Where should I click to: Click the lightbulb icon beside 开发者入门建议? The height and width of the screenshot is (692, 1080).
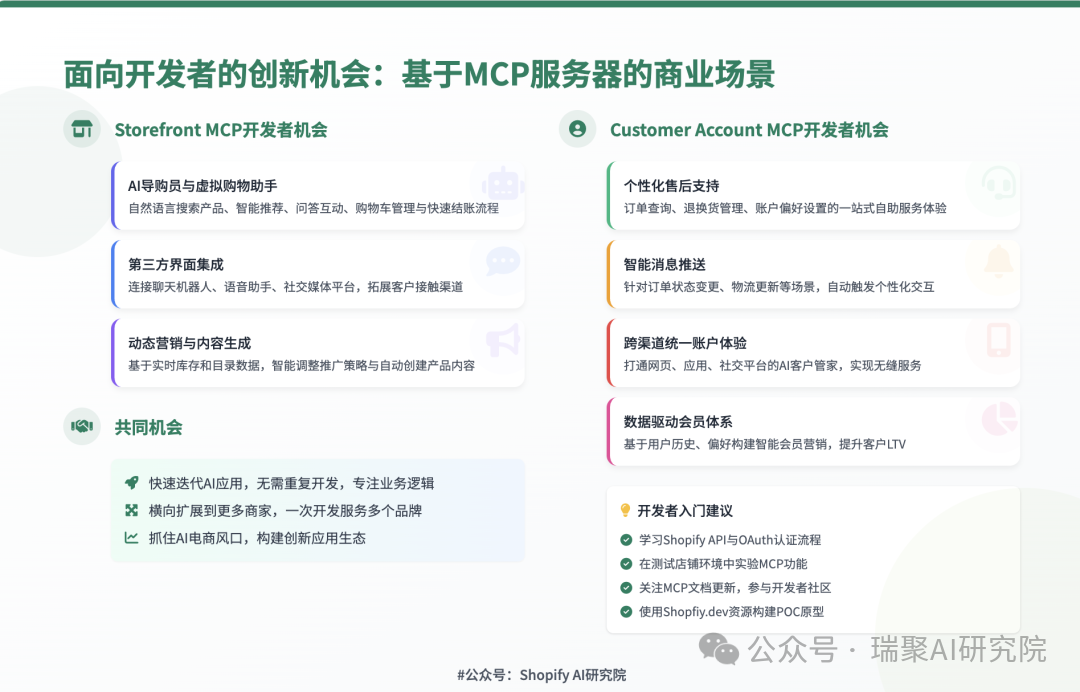tap(625, 510)
